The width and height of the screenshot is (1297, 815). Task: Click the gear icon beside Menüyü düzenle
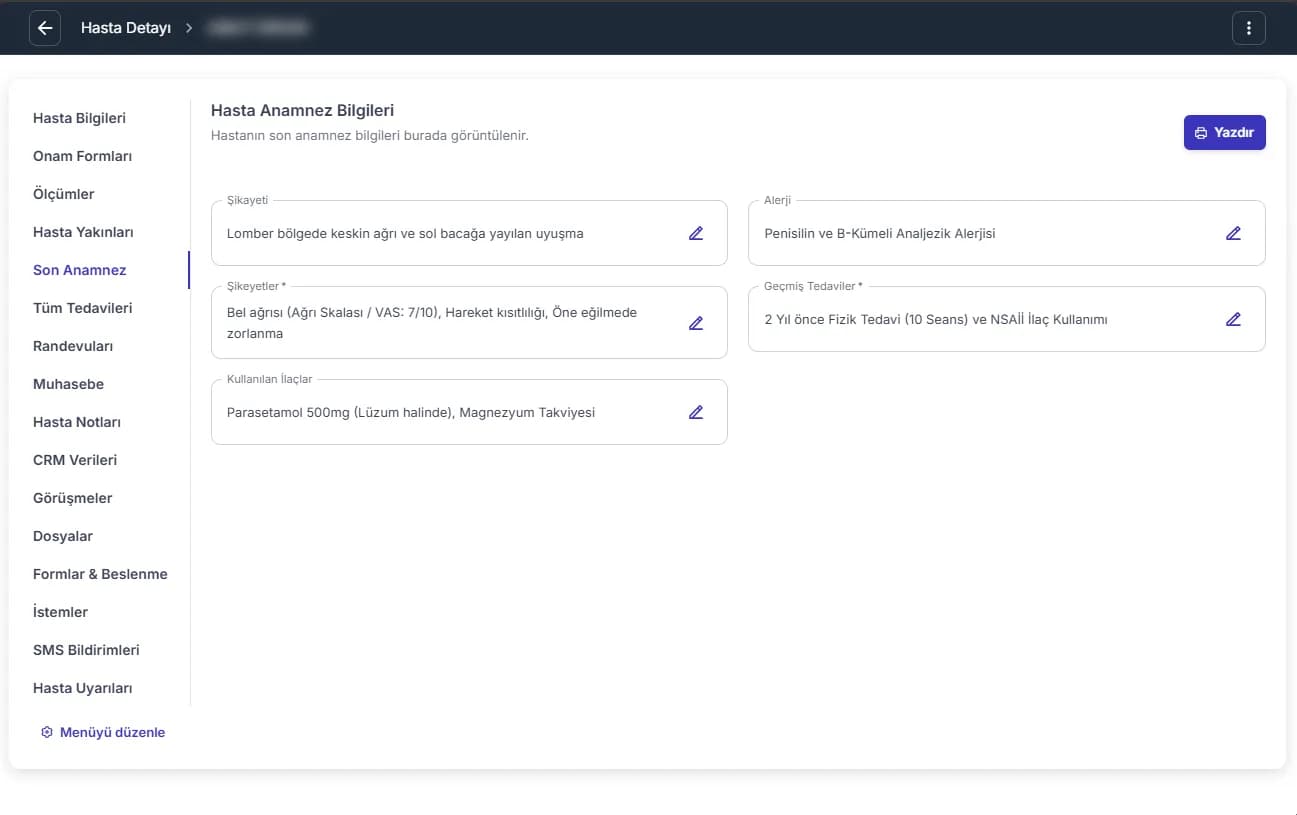[46, 732]
